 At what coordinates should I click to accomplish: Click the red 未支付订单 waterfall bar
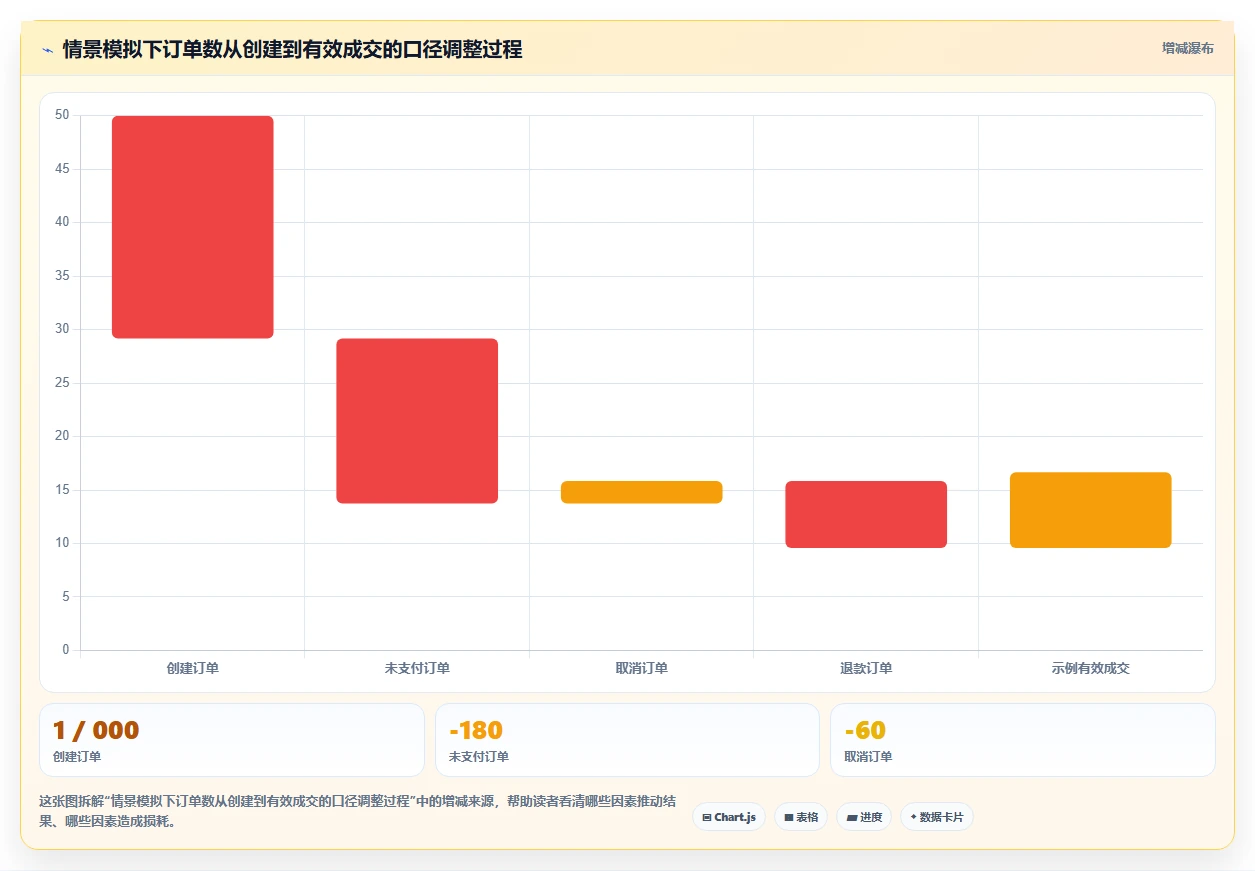(x=417, y=421)
